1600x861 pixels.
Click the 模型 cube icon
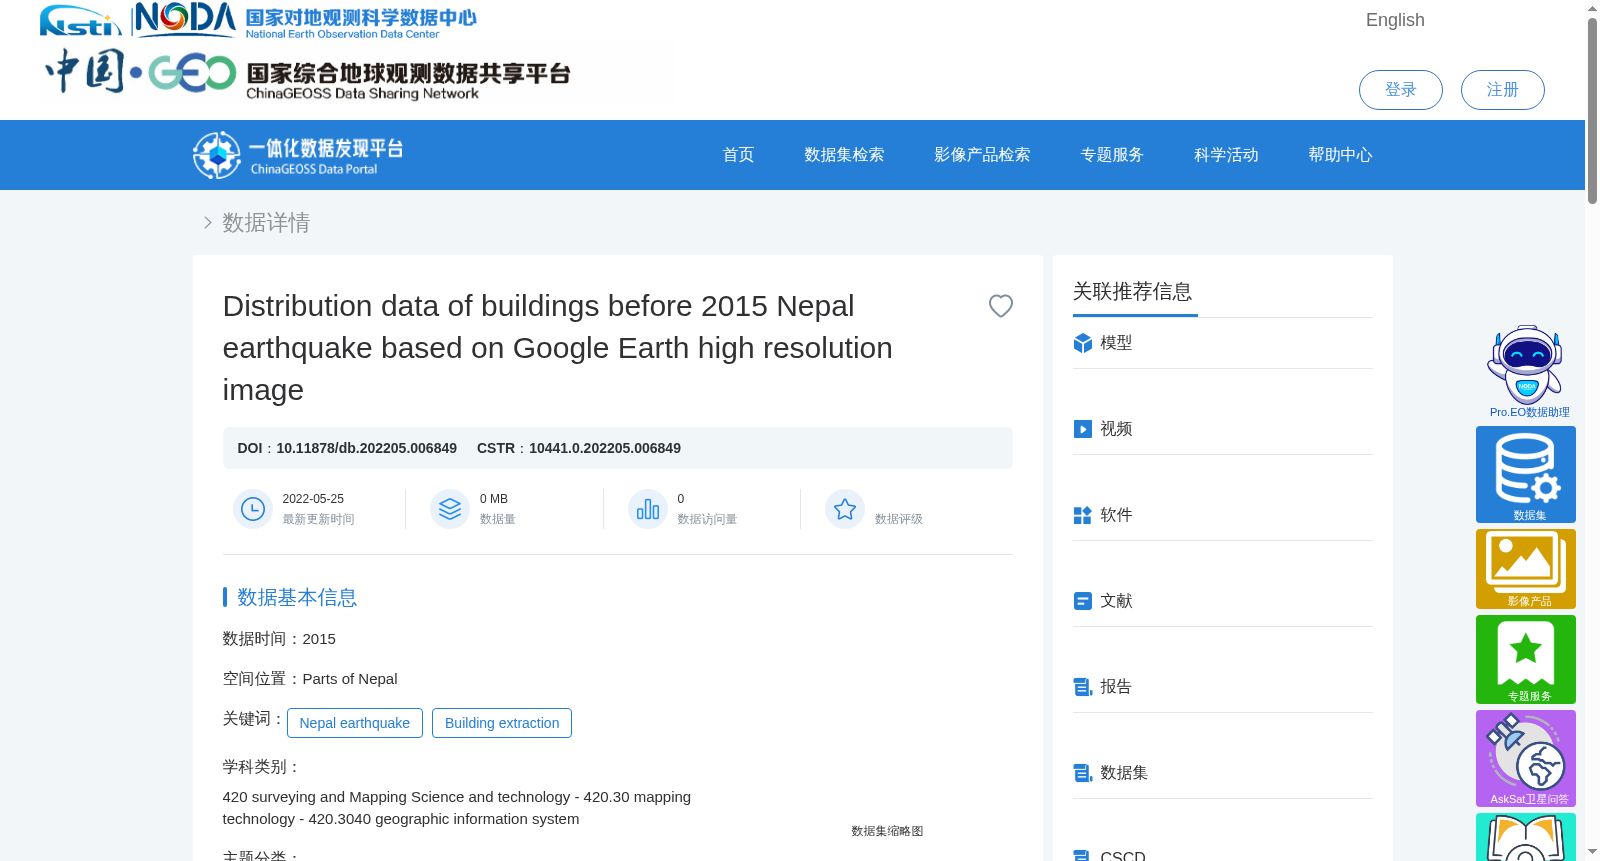(x=1082, y=343)
